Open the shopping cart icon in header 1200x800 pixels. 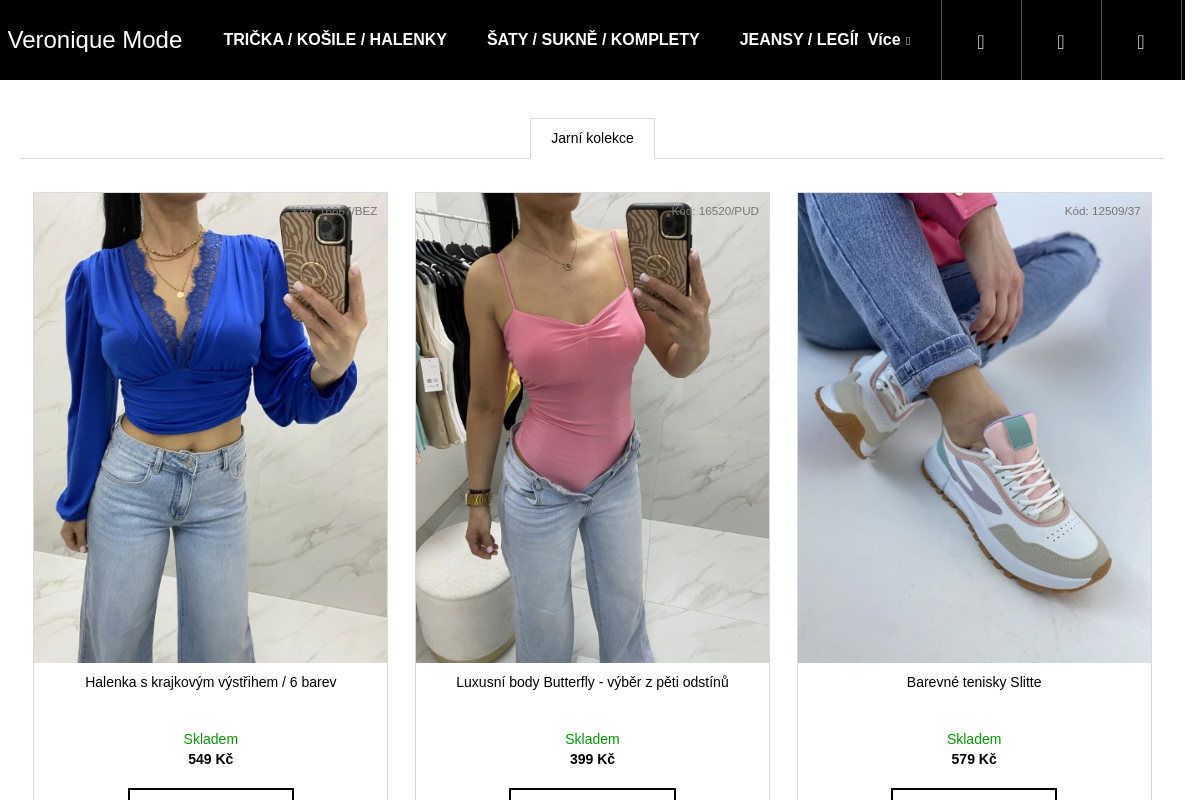tap(1141, 40)
